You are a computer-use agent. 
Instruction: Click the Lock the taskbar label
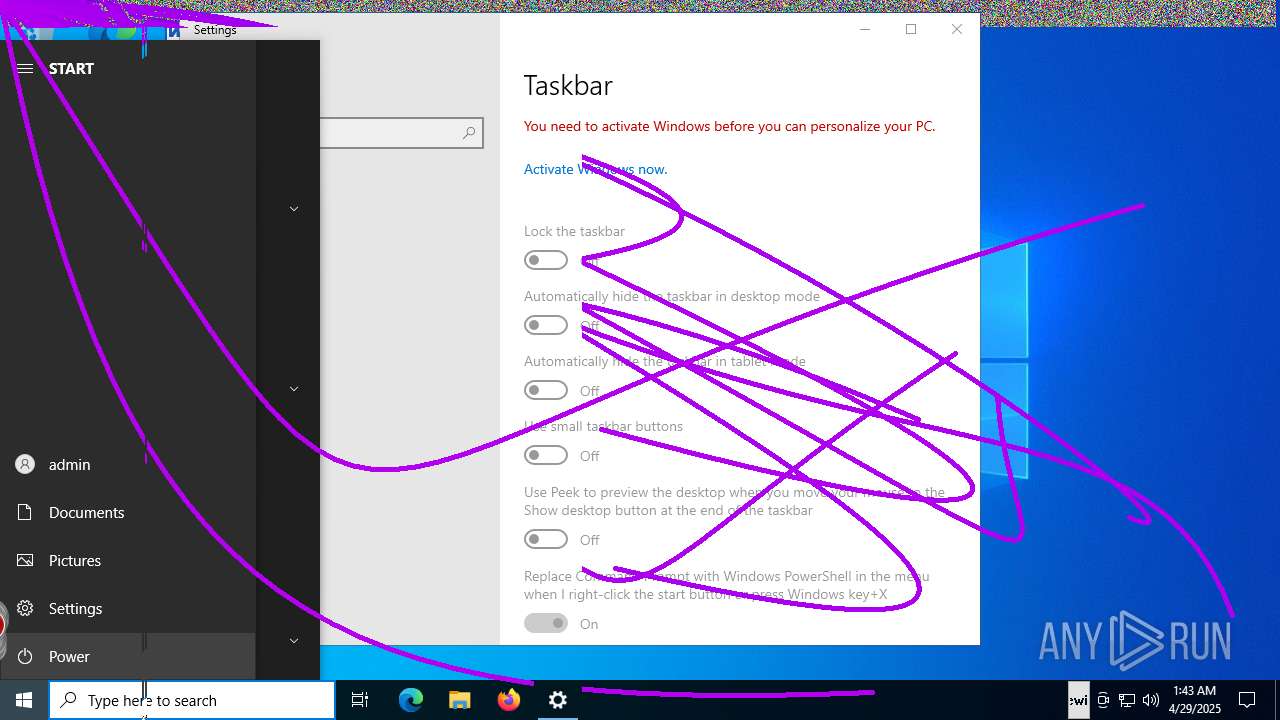574,231
